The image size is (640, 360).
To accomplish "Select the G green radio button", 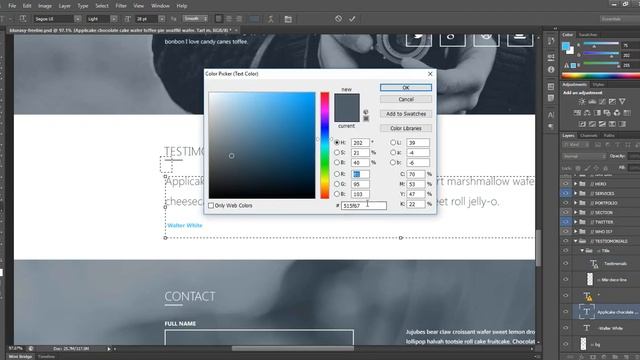I will coord(337,184).
